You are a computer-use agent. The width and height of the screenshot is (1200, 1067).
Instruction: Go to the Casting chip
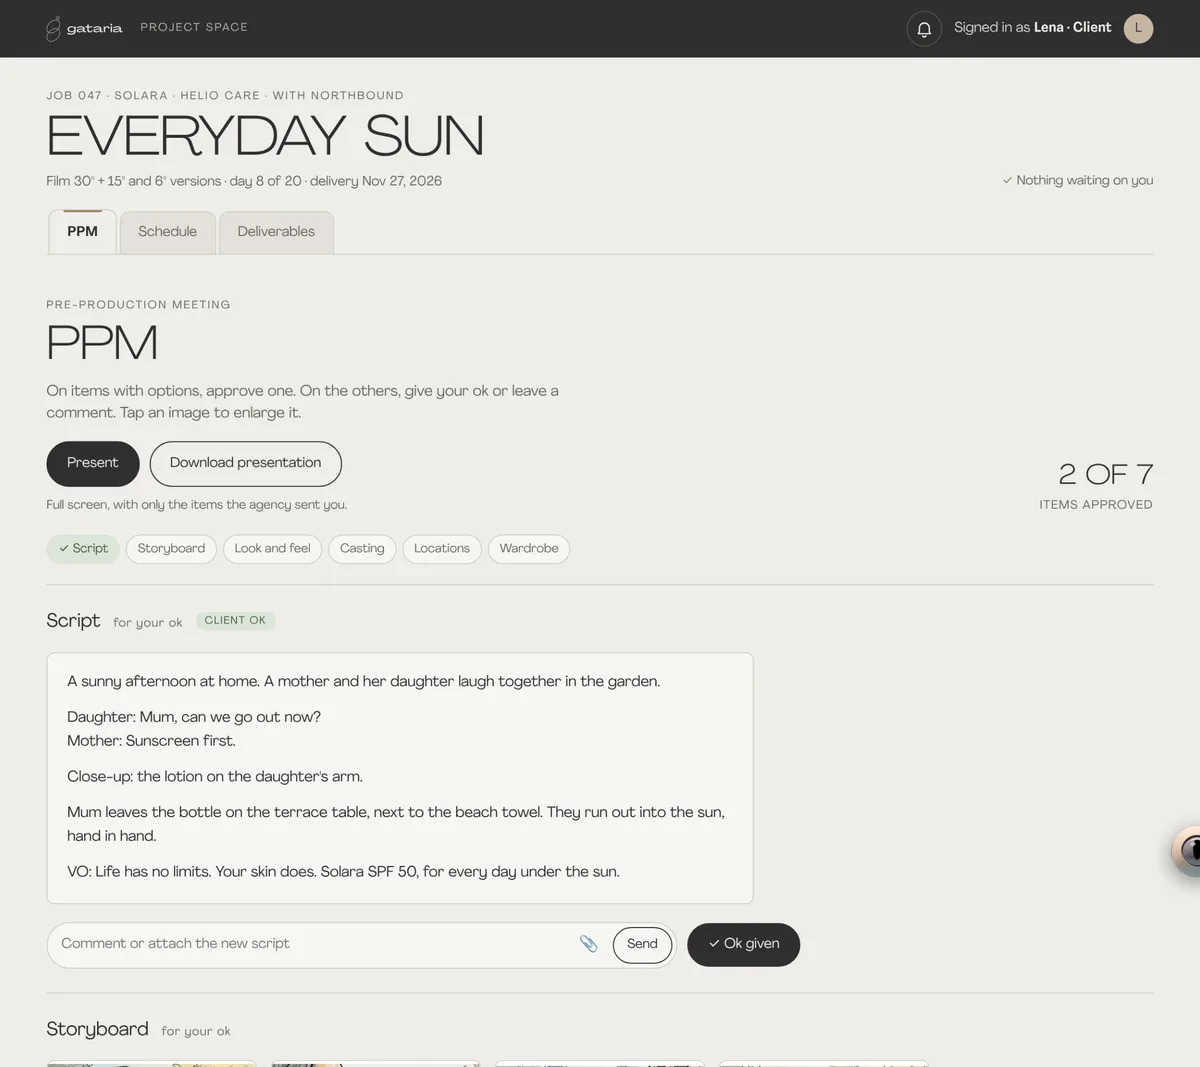click(362, 549)
